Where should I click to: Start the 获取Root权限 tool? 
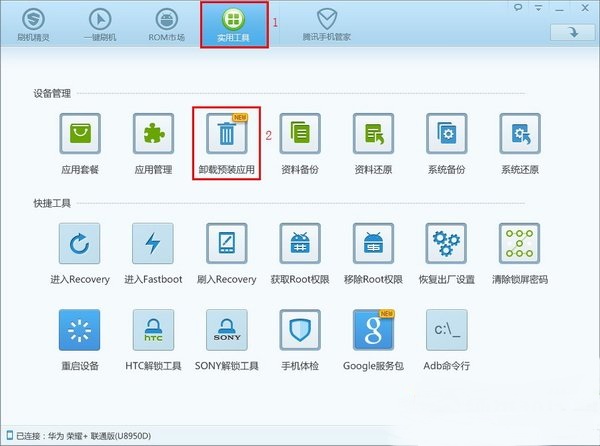point(300,244)
